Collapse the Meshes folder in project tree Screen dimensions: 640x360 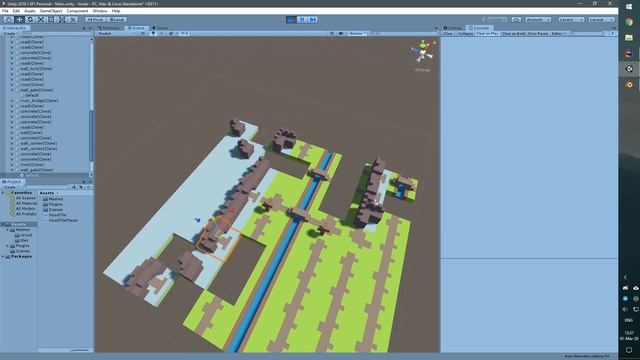pos(7,230)
